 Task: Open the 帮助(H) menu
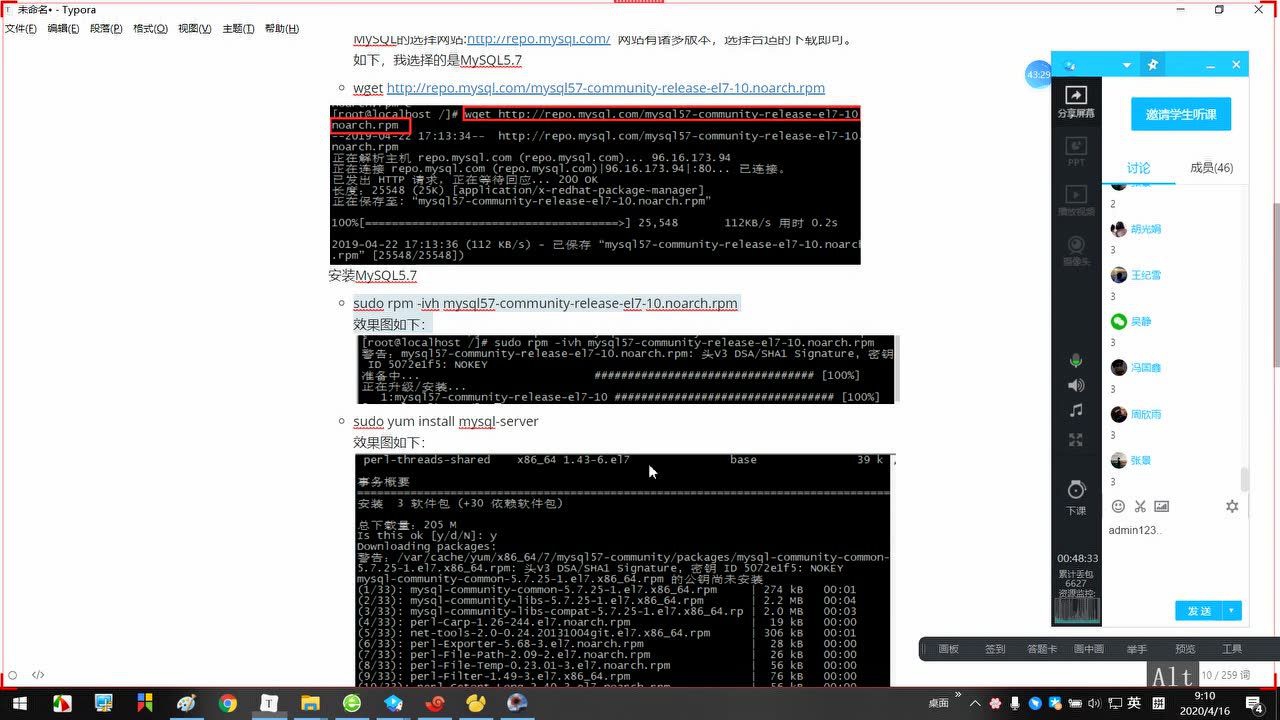(x=281, y=29)
